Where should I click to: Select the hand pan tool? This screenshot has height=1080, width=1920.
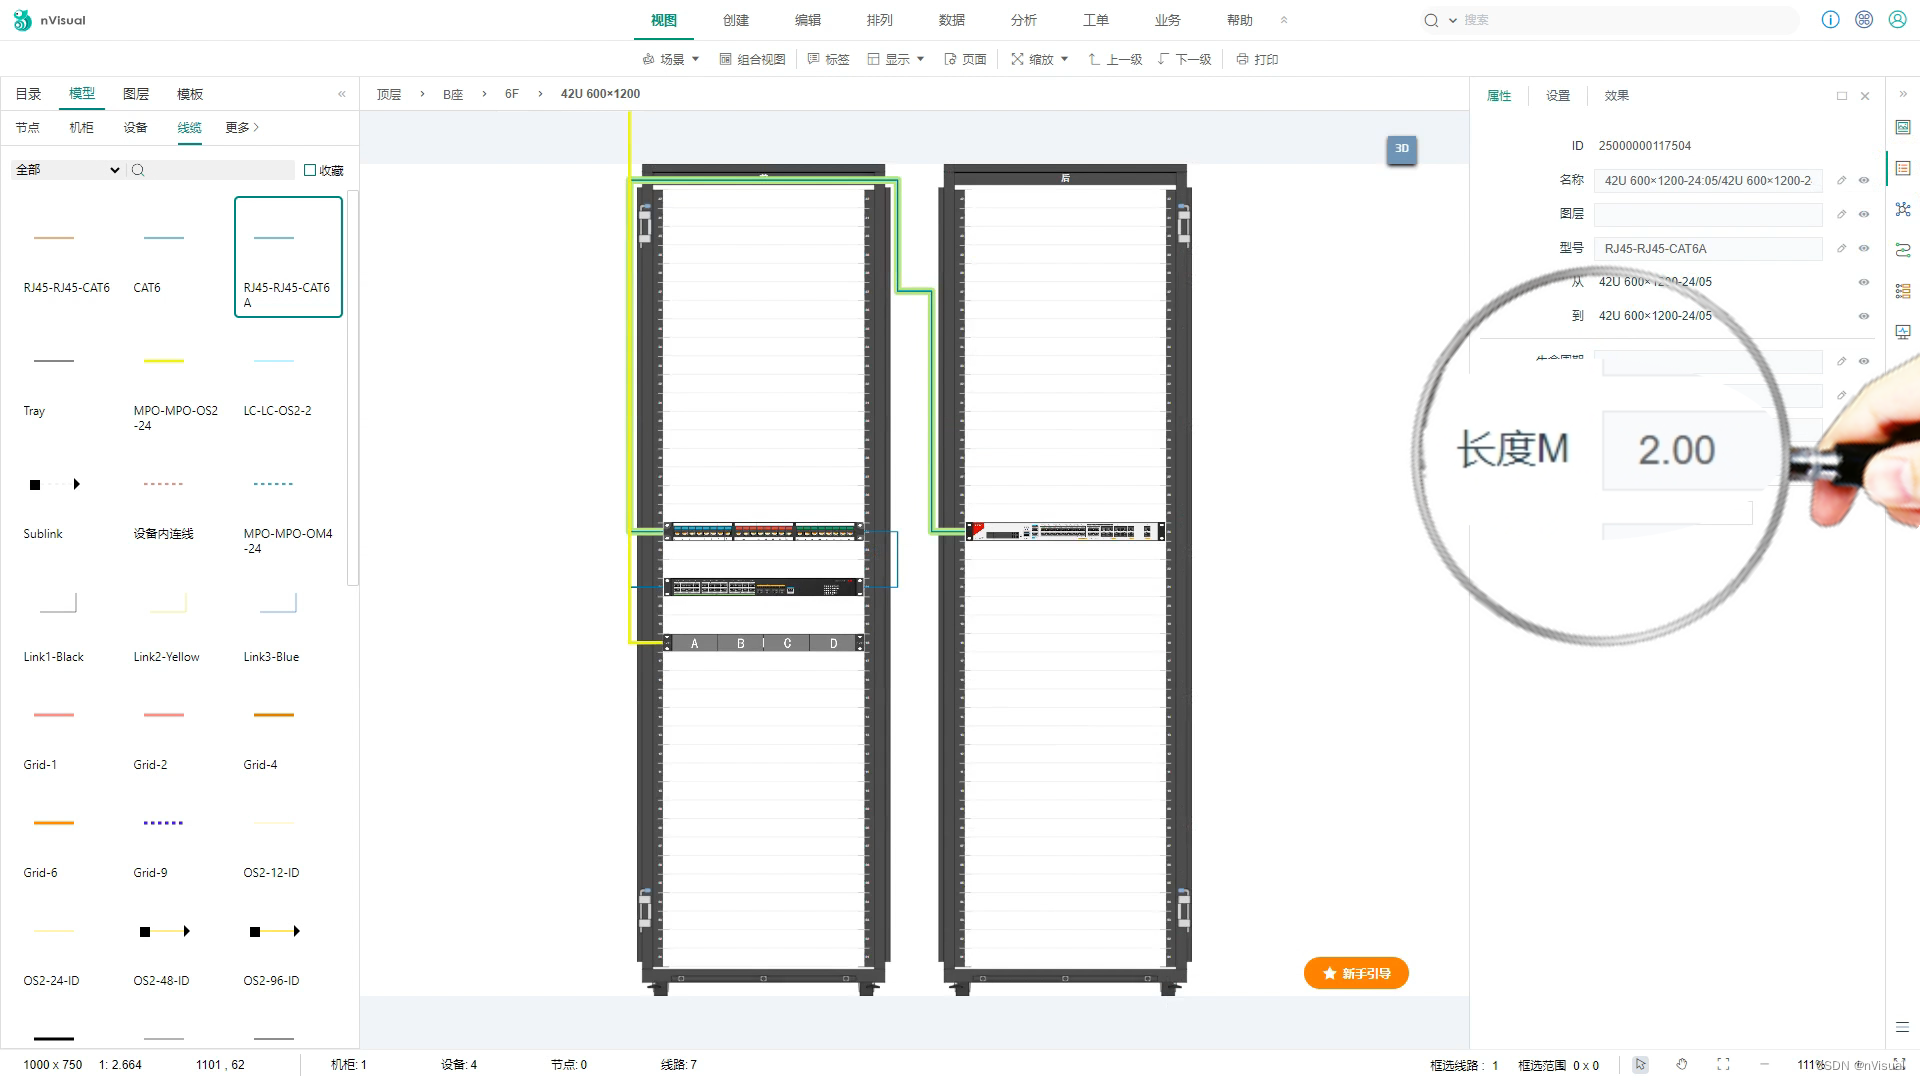tap(1682, 1065)
